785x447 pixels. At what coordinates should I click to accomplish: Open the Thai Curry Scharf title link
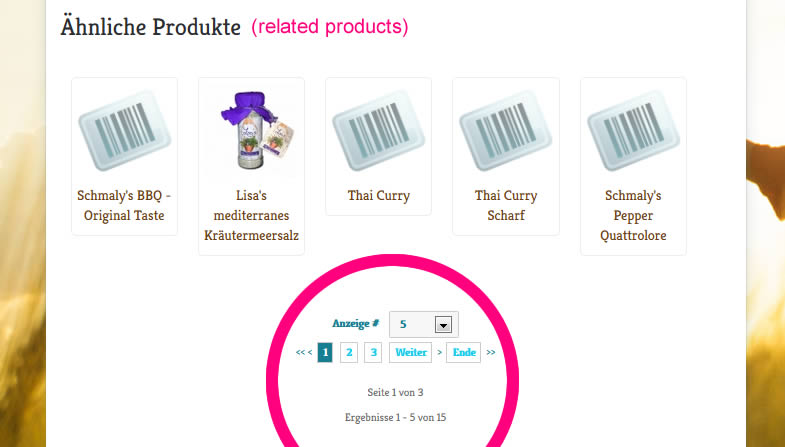[x=505, y=206]
